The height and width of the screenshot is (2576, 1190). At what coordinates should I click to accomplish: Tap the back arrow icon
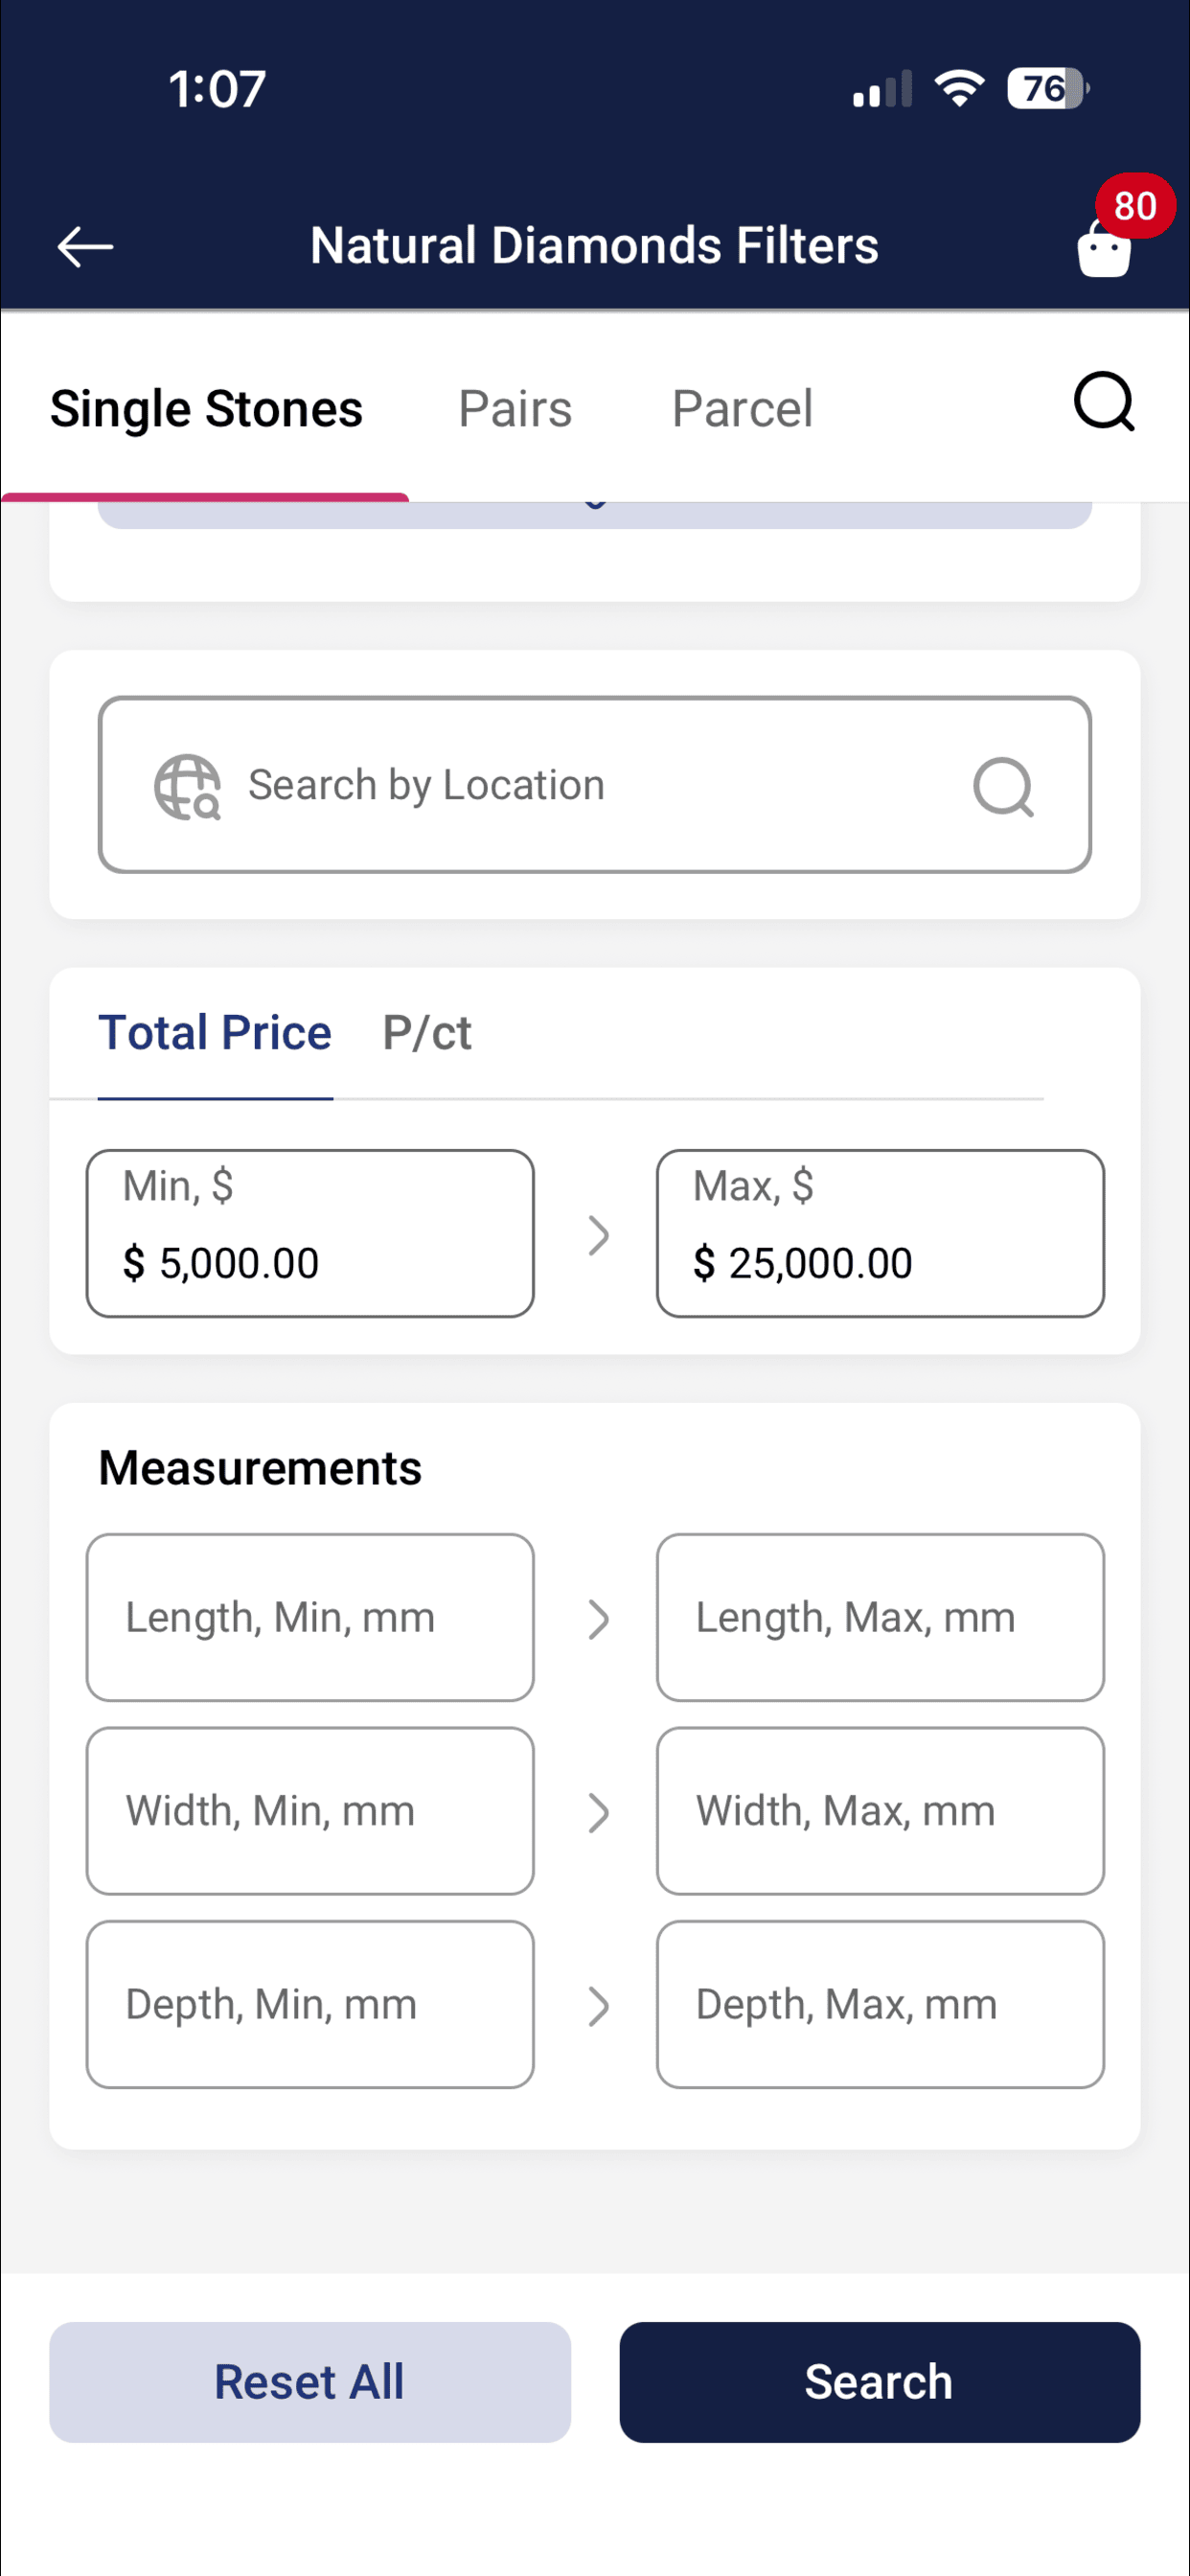(x=85, y=246)
